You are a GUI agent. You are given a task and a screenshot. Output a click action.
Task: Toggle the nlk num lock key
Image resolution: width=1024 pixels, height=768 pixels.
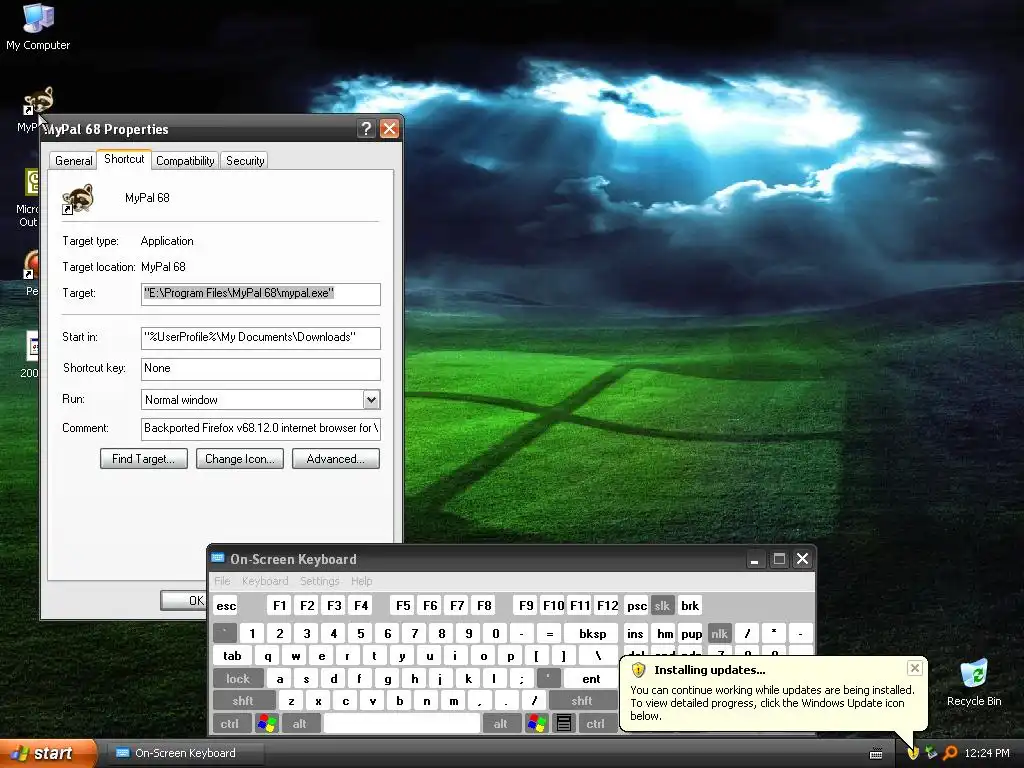pos(719,633)
